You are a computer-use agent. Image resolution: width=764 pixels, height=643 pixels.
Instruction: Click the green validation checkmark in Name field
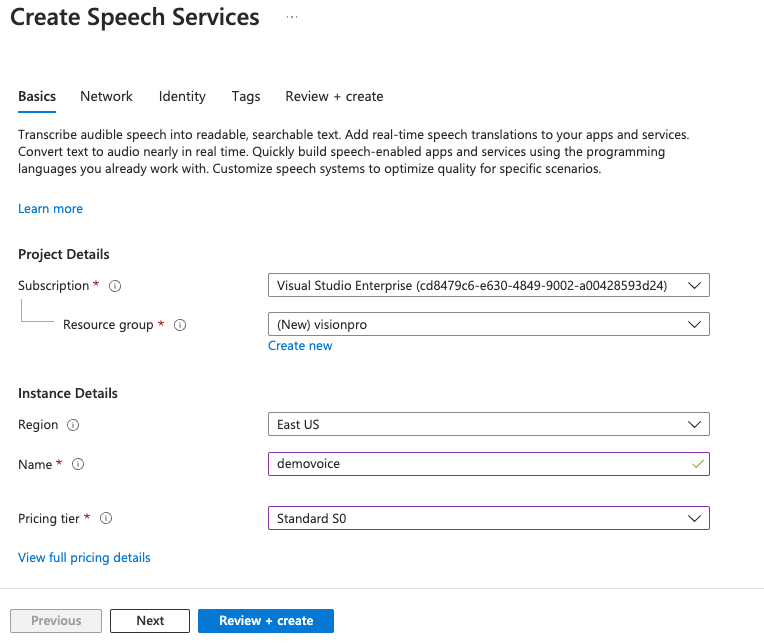pyautogui.click(x=698, y=464)
